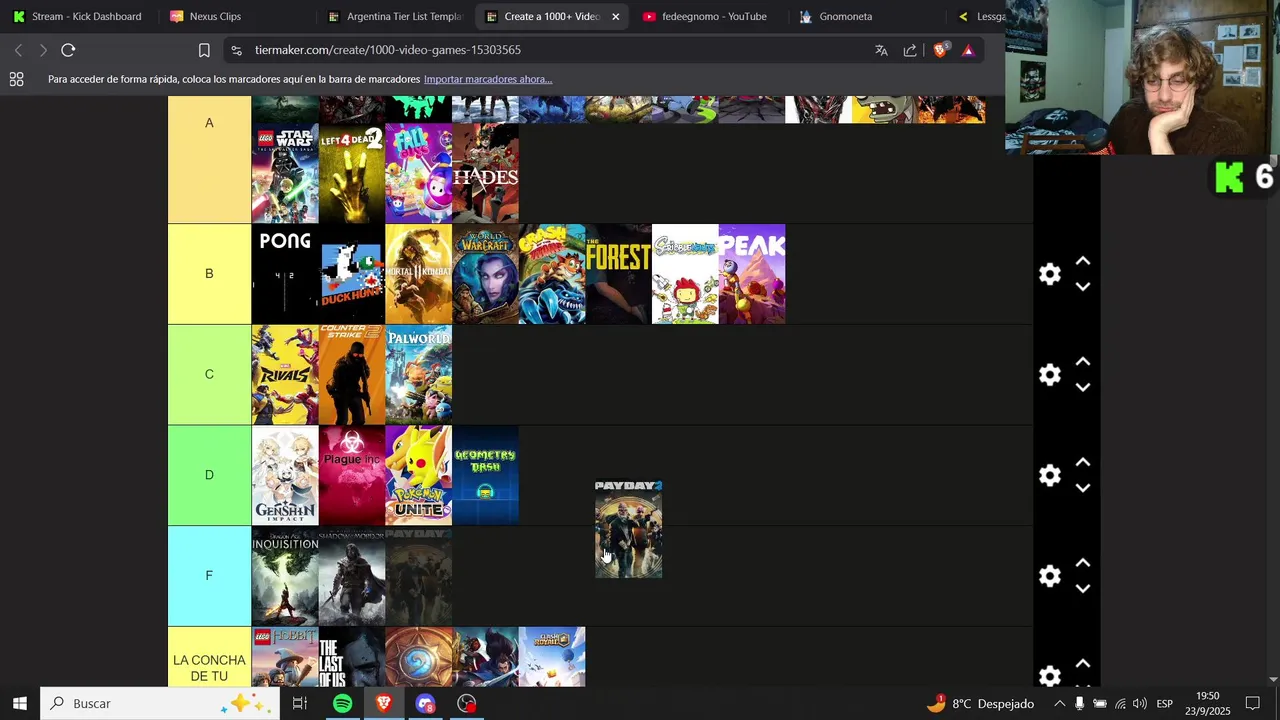
Task: Click LA CONCHA DE TU tier label
Action: tap(209, 657)
